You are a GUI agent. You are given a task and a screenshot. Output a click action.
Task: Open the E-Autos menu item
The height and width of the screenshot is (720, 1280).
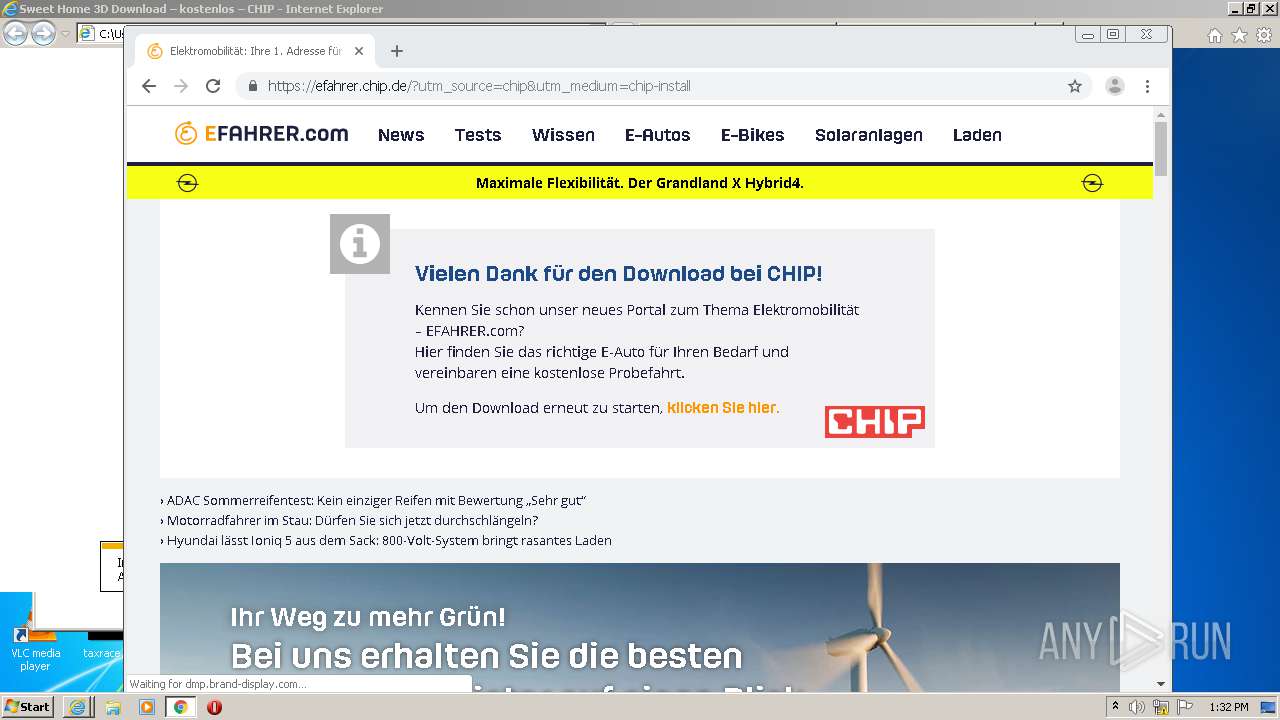coord(657,135)
